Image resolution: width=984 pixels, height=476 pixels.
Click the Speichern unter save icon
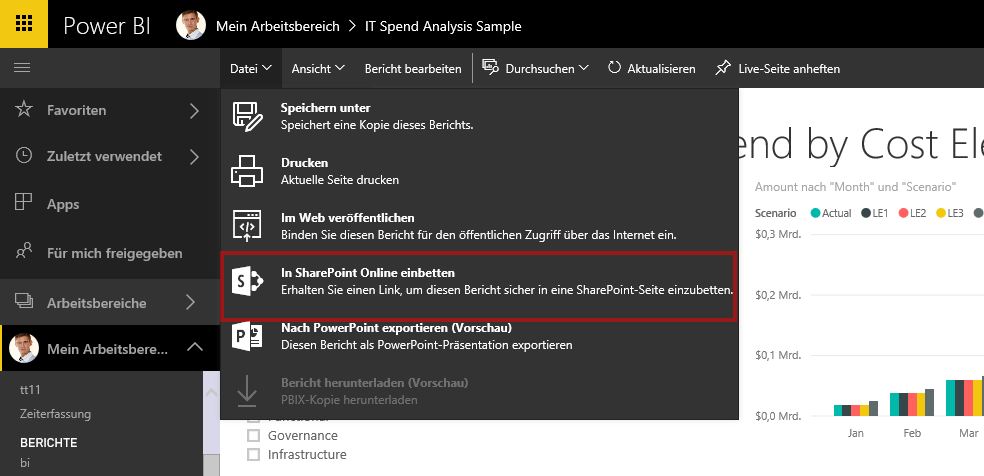point(247,116)
